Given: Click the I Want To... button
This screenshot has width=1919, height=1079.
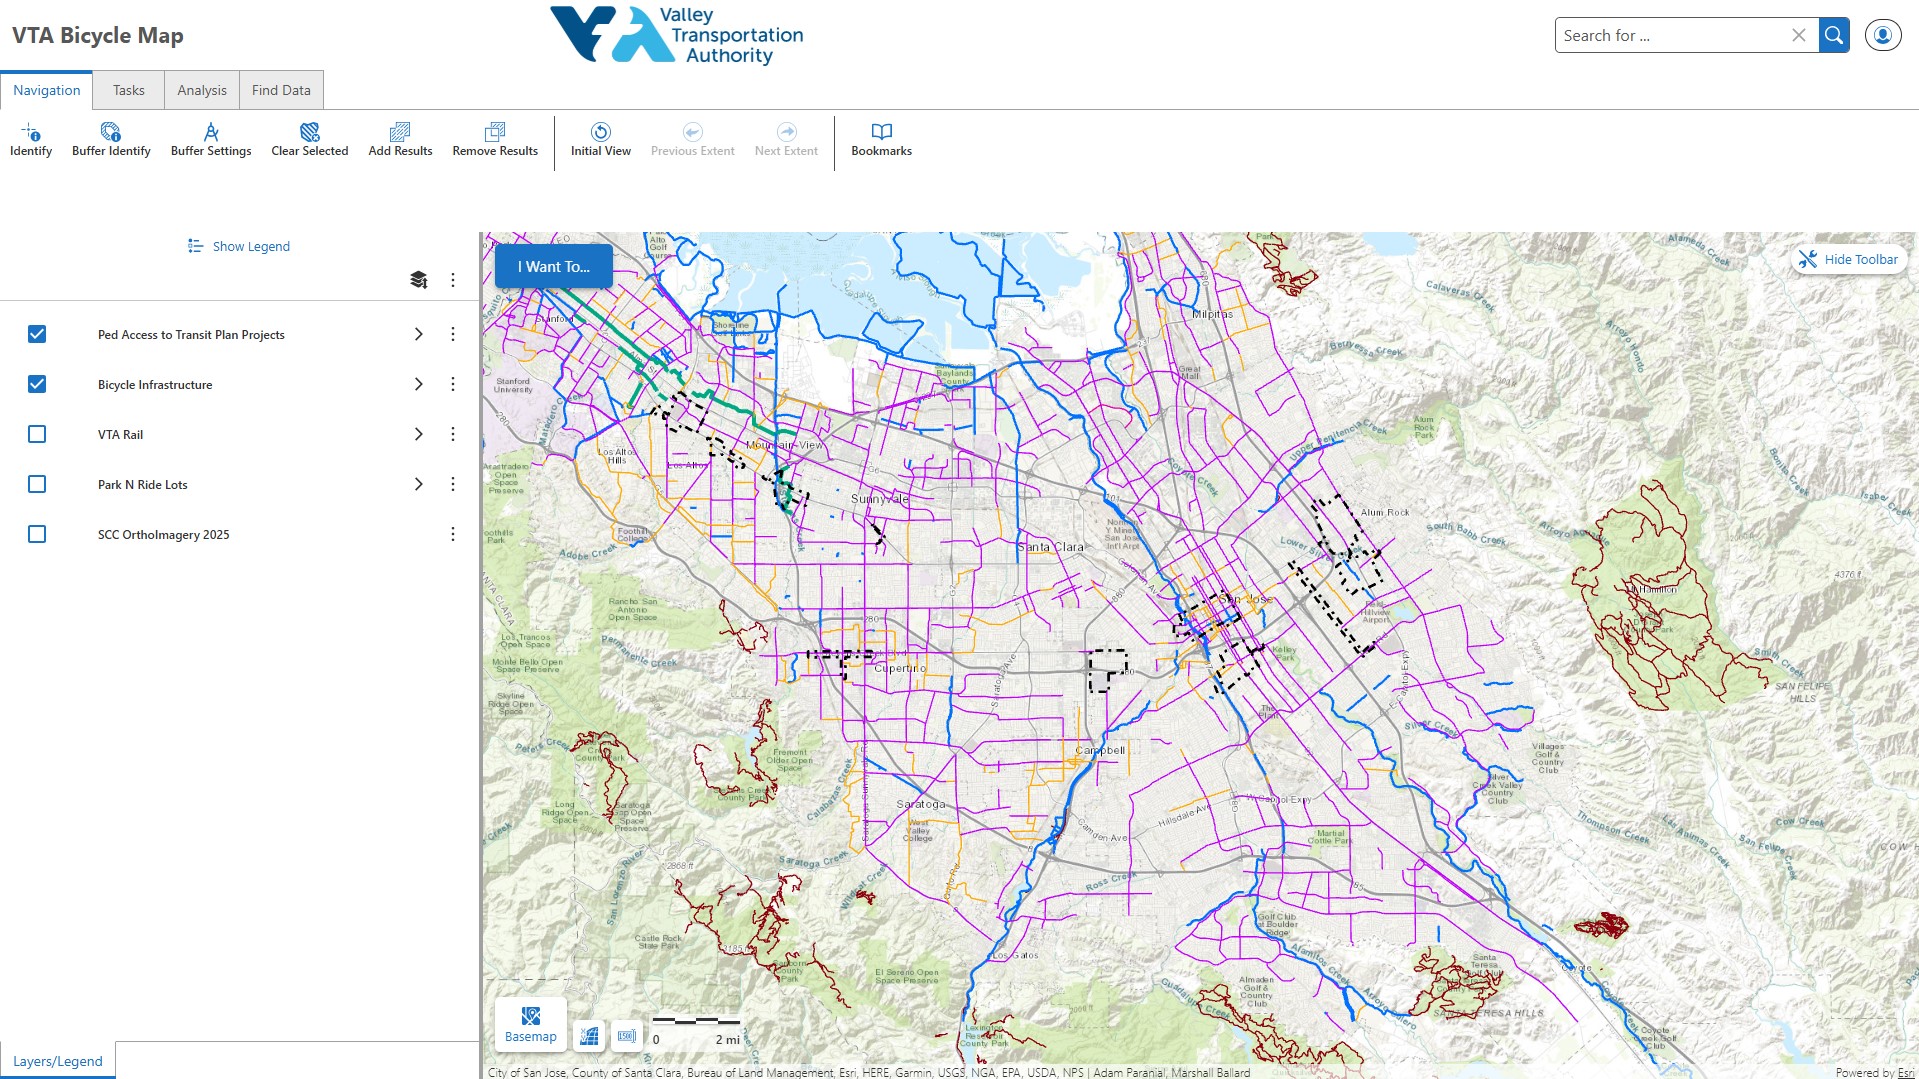Looking at the screenshot, I should pyautogui.click(x=554, y=267).
